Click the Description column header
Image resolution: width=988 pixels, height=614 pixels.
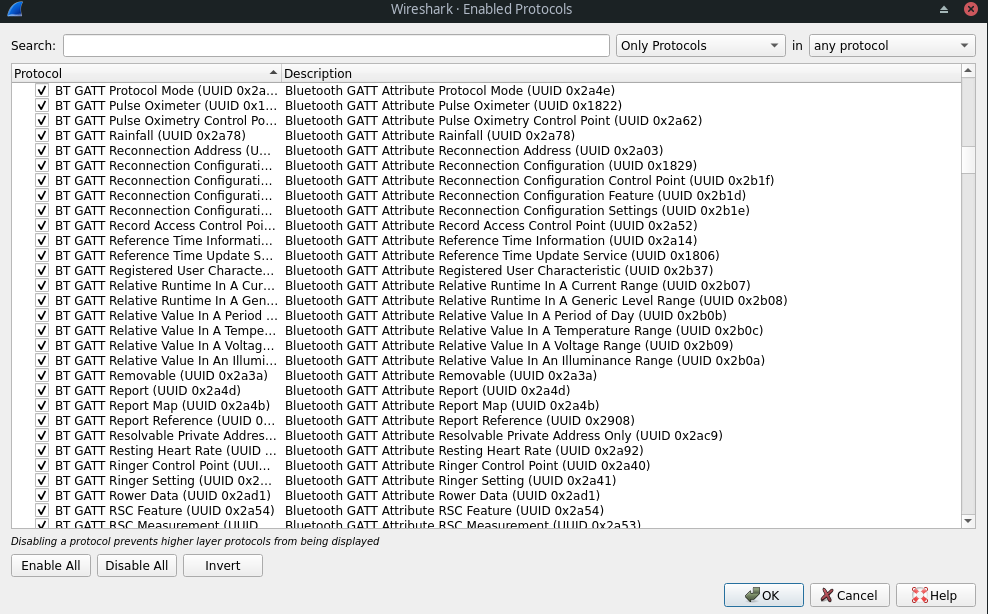click(621, 73)
